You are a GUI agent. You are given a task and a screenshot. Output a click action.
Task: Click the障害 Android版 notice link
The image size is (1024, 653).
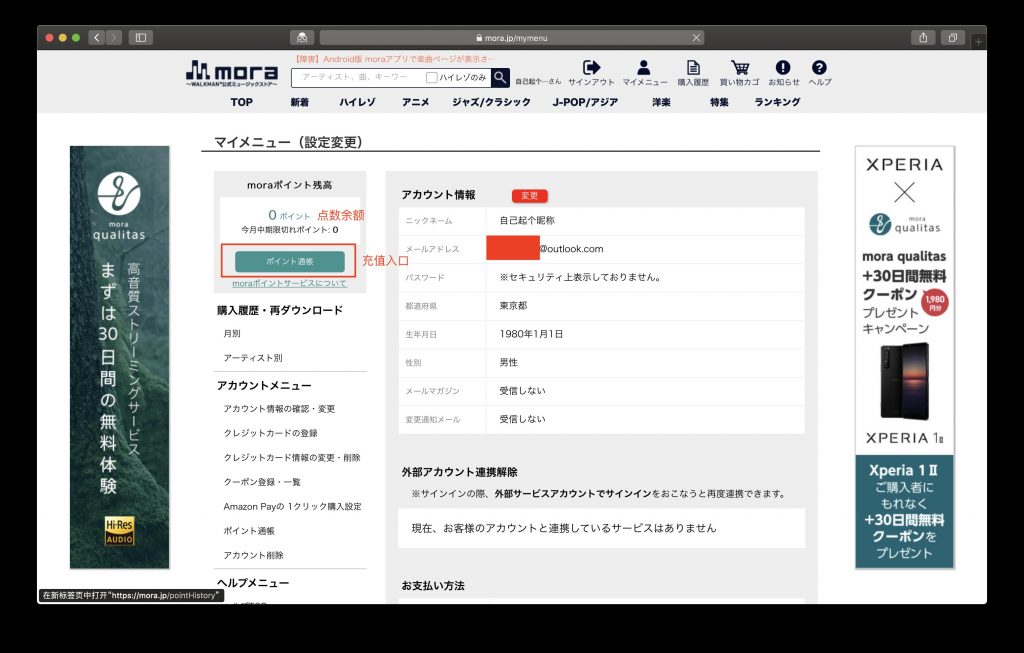point(393,59)
